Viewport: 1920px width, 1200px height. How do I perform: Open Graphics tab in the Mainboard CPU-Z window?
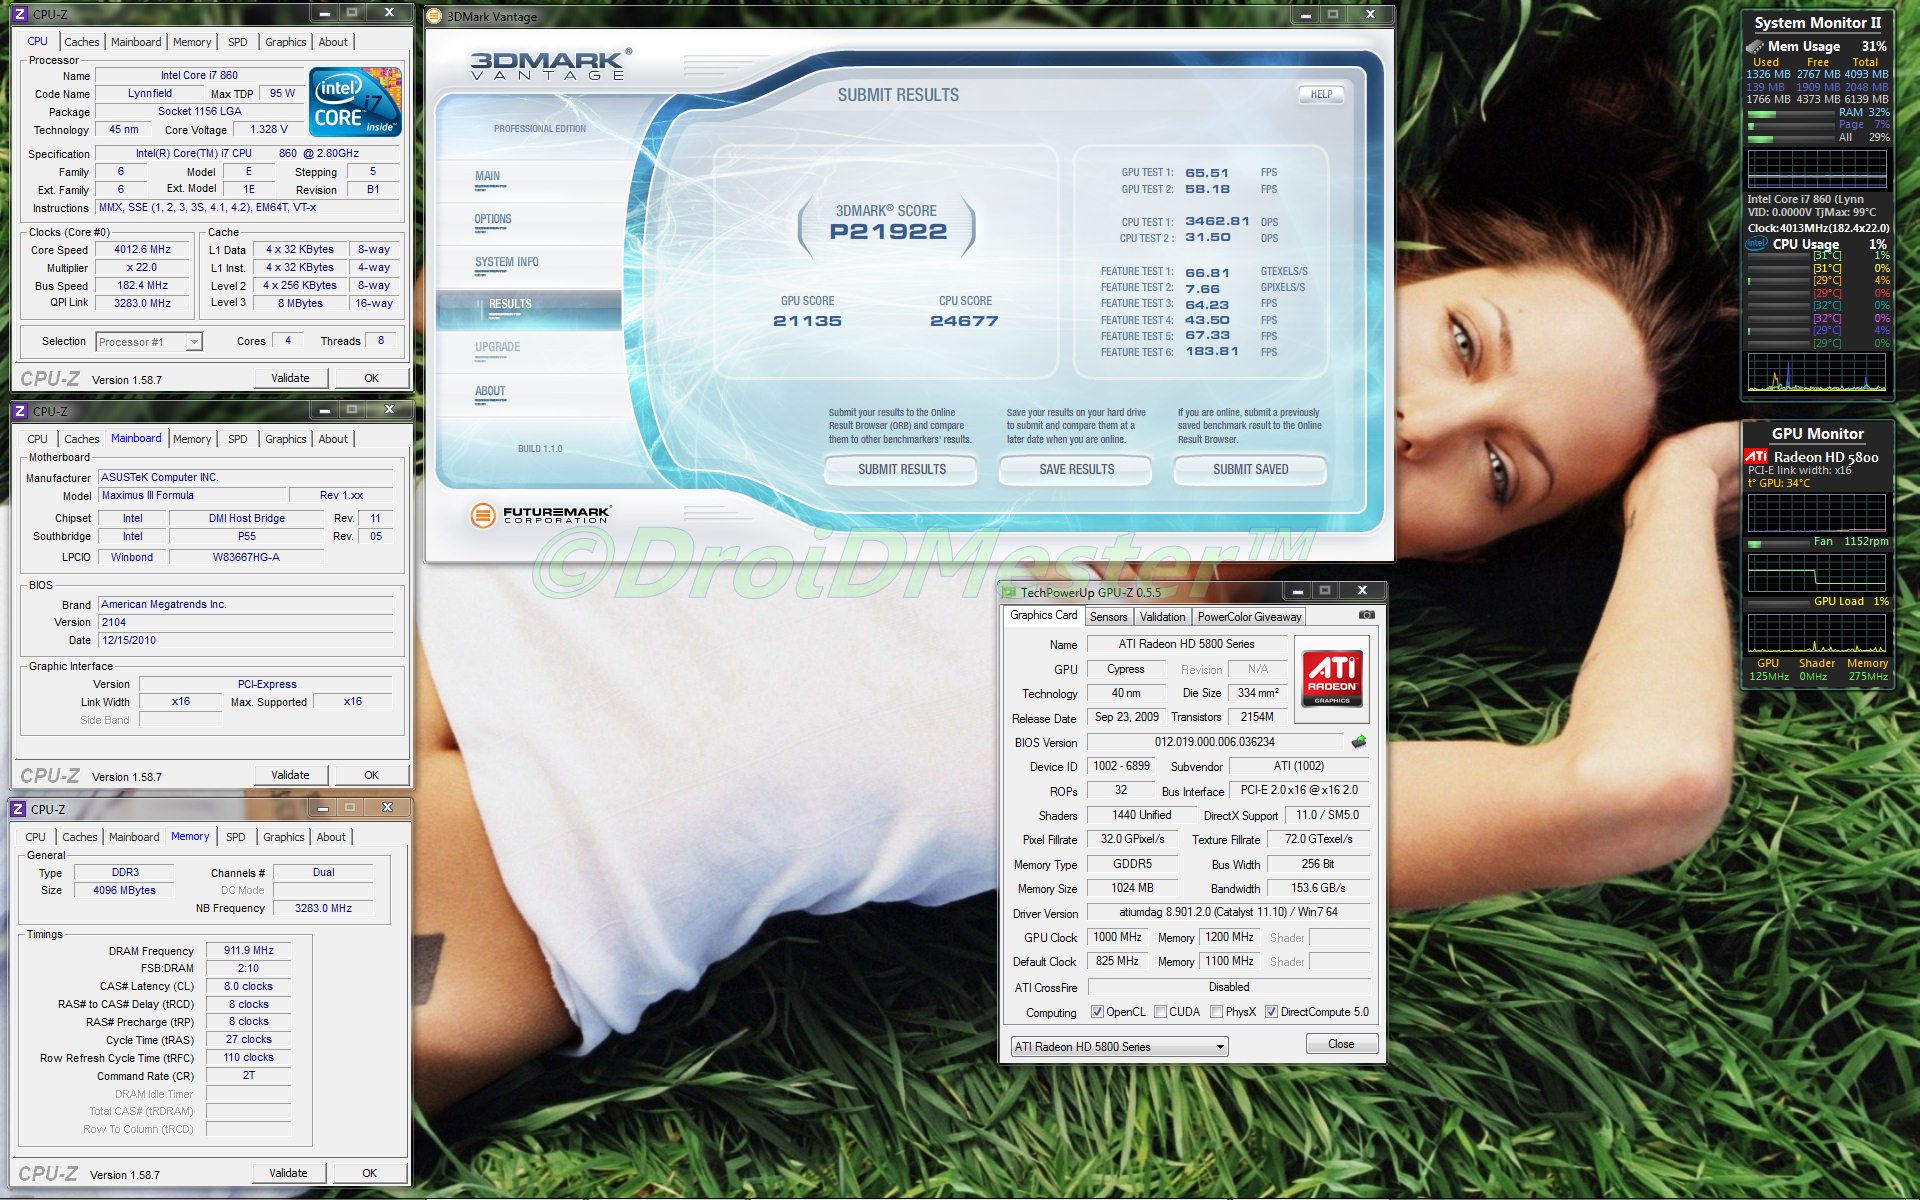pyautogui.click(x=286, y=439)
